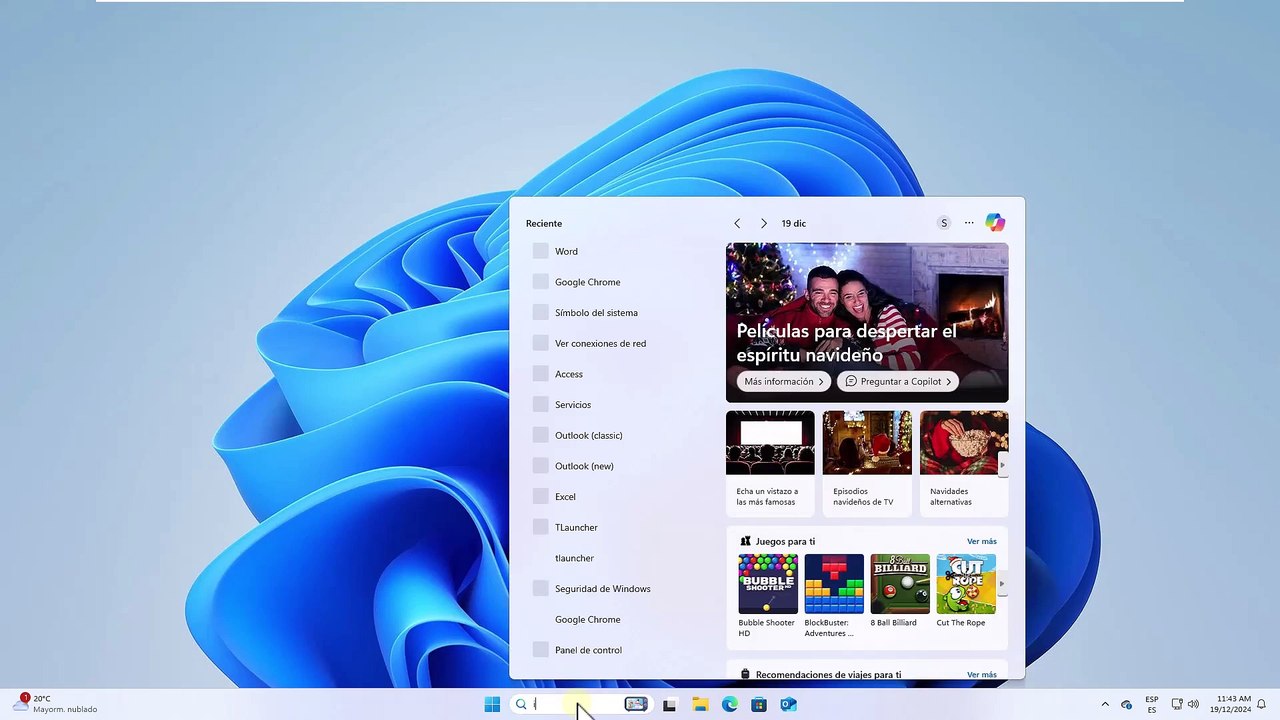Viewport: 1280px width, 720px height.
Task: Click the Panel de control icon placeholder
Action: (x=540, y=650)
